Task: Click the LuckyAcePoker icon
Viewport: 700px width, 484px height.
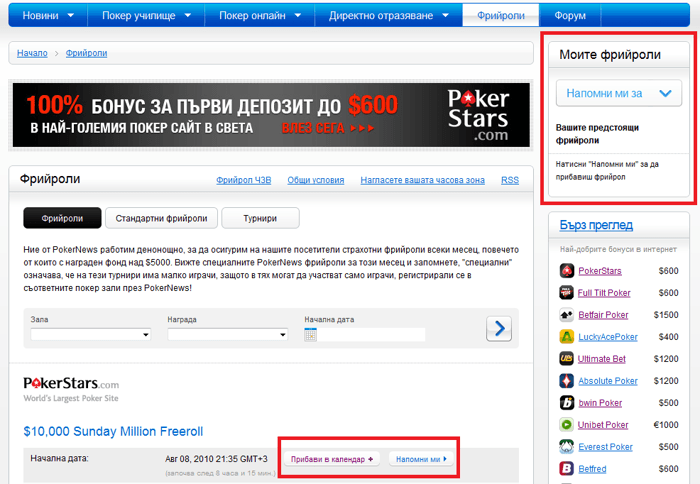Action: pos(567,337)
